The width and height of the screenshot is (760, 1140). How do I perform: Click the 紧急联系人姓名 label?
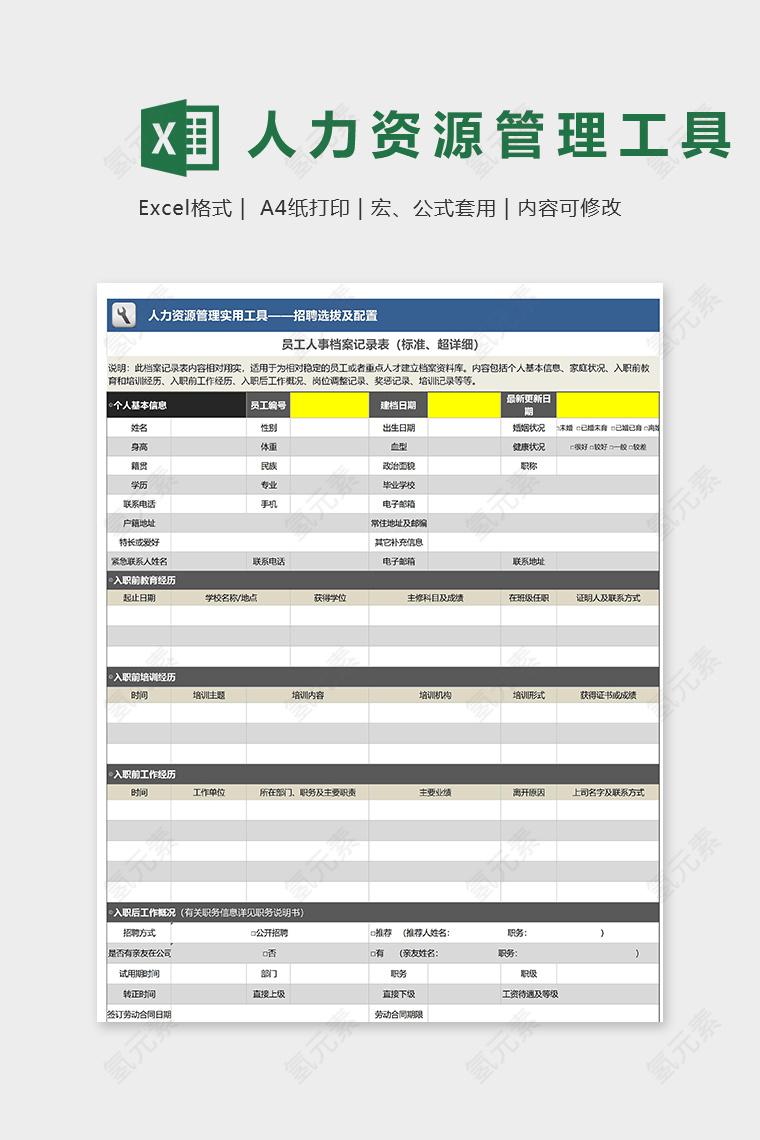tap(139, 561)
